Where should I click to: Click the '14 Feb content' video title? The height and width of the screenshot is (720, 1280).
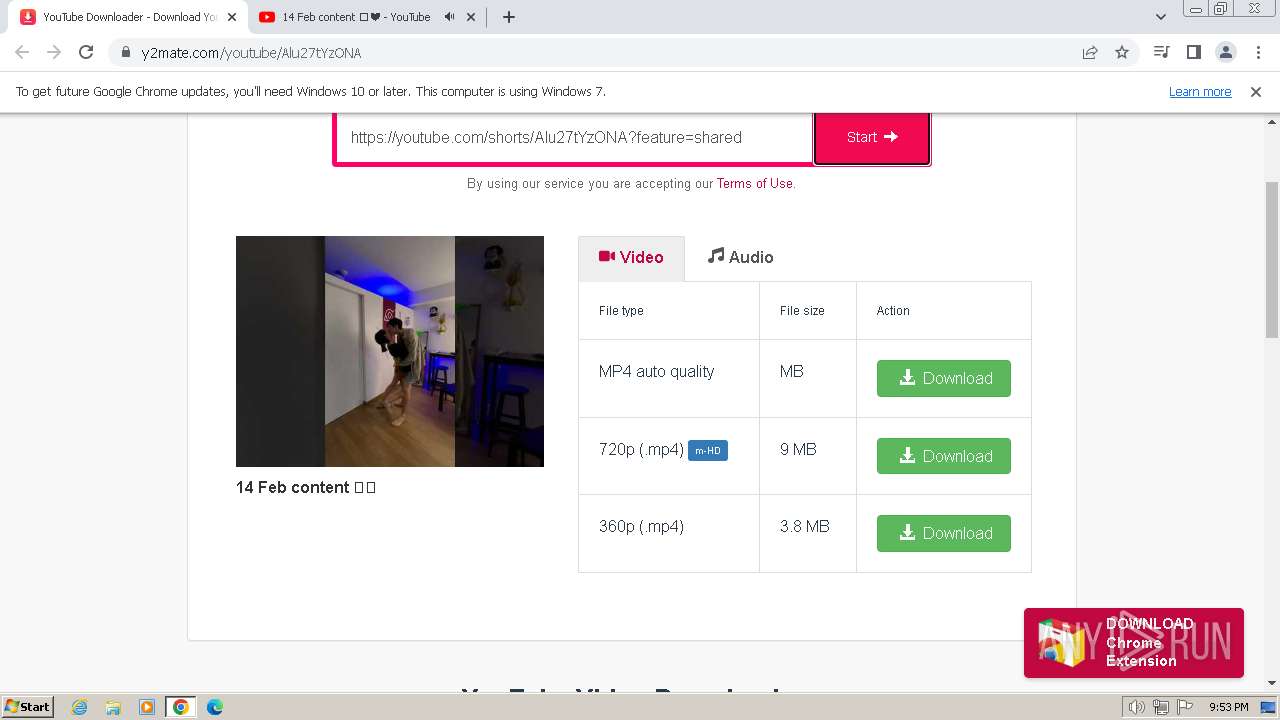click(306, 487)
